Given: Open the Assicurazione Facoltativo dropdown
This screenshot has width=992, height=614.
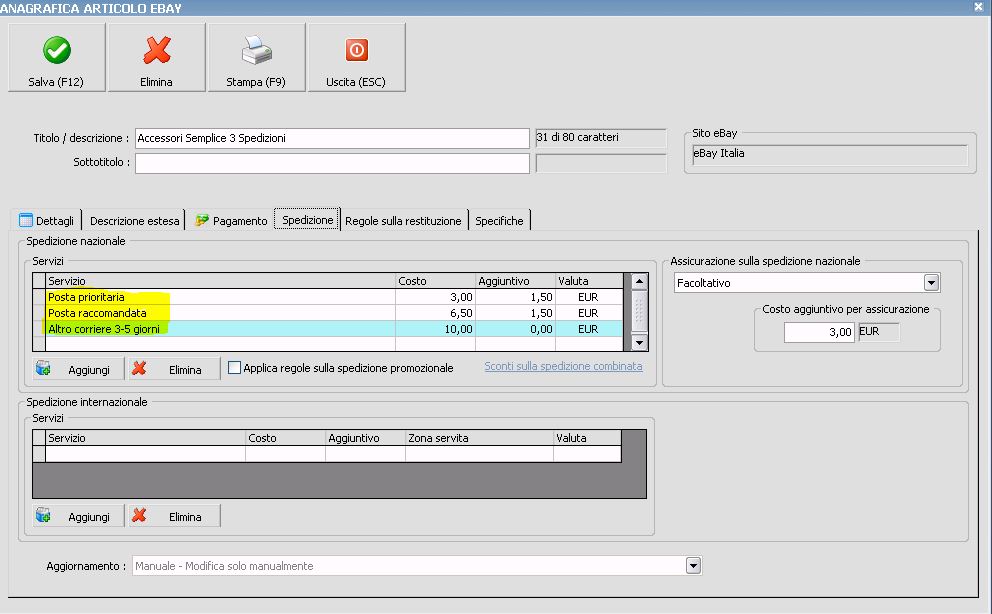Looking at the screenshot, I should (931, 283).
